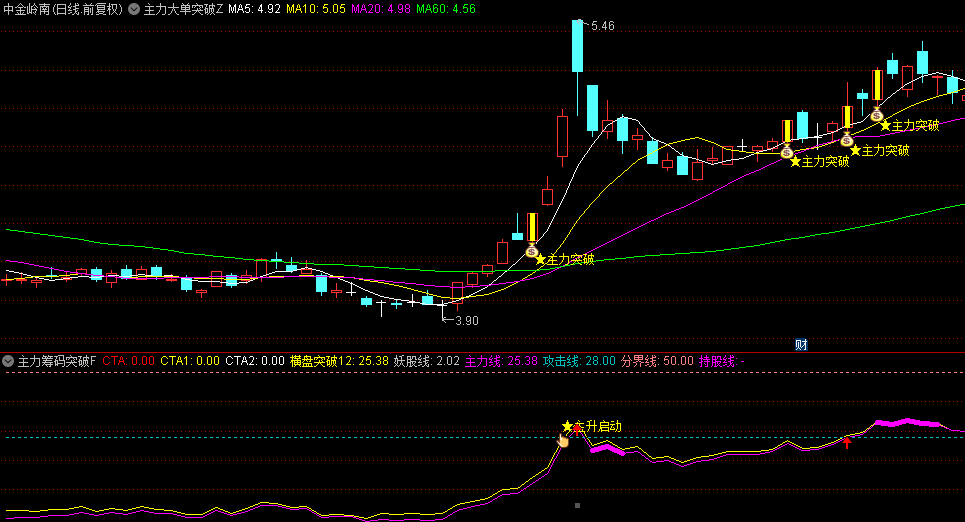Viewport: 965px width, 522px height.
Task: Click the 主力大单突破Z indicator name
Action: [184, 9]
